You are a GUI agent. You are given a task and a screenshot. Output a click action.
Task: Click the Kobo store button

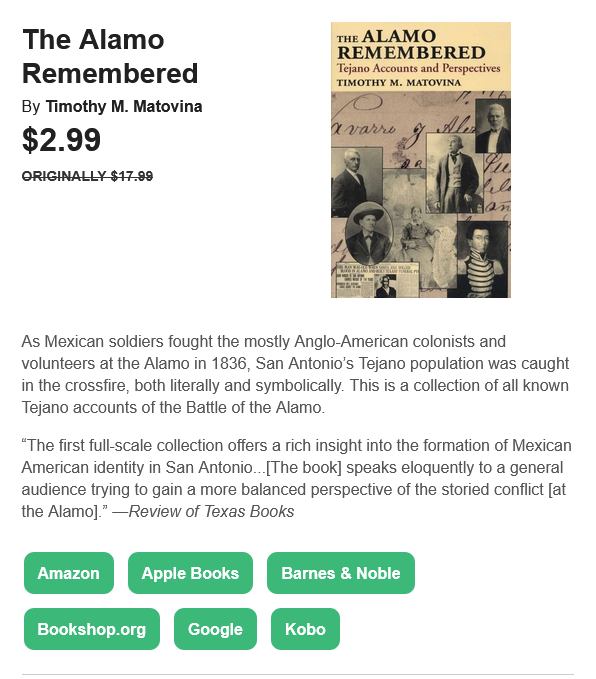click(305, 629)
